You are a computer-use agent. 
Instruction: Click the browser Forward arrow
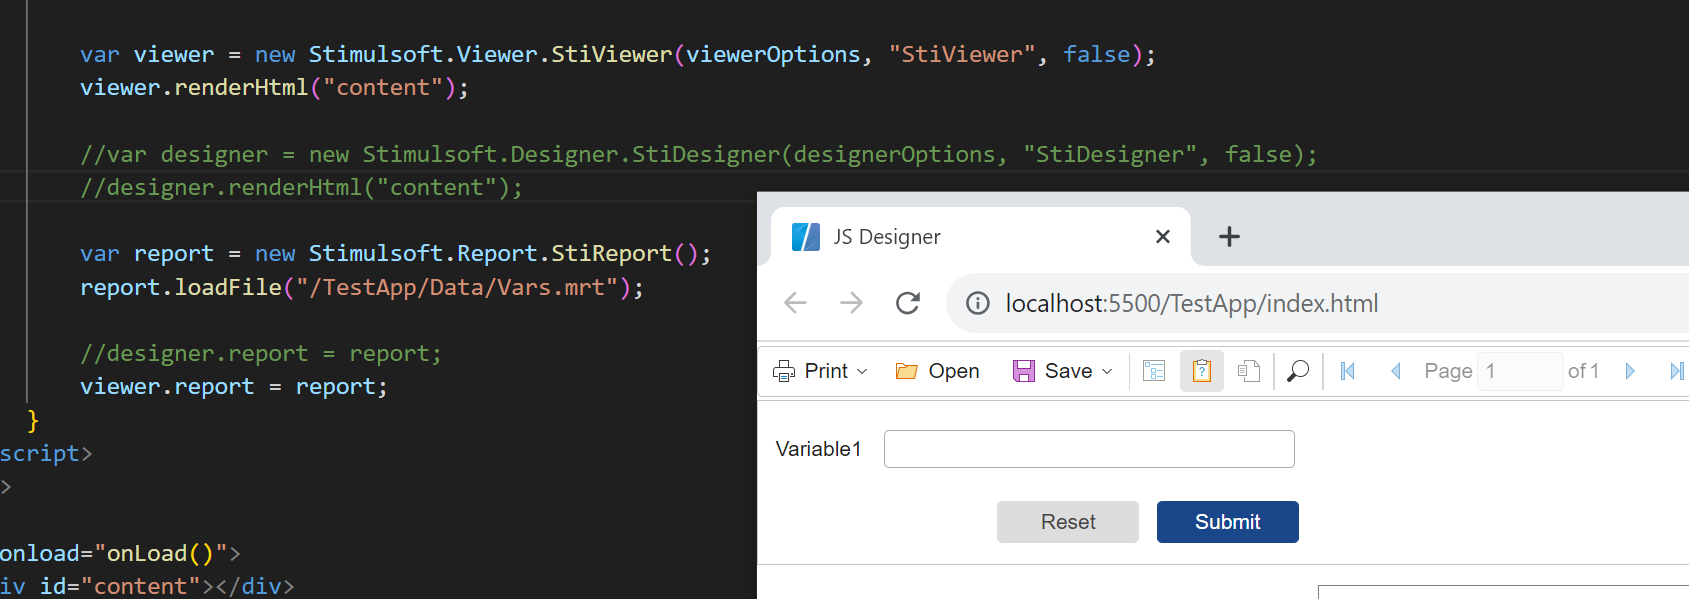pos(851,303)
